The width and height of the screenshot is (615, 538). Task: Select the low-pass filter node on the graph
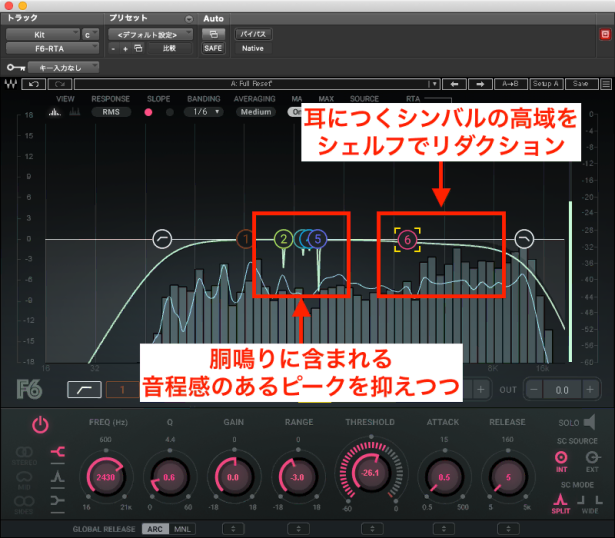[524, 239]
